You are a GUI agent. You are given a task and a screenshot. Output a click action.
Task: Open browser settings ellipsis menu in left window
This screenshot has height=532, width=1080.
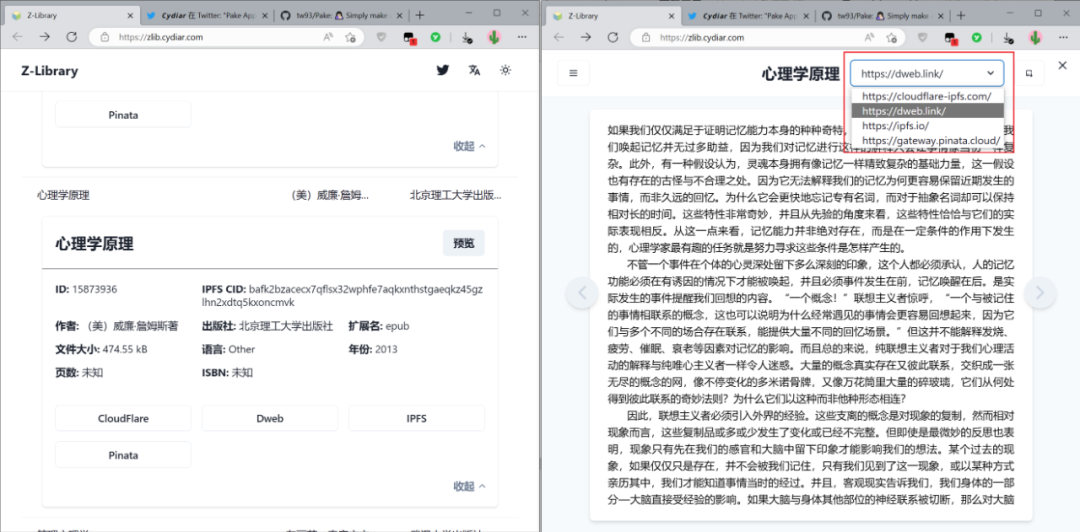click(522, 37)
